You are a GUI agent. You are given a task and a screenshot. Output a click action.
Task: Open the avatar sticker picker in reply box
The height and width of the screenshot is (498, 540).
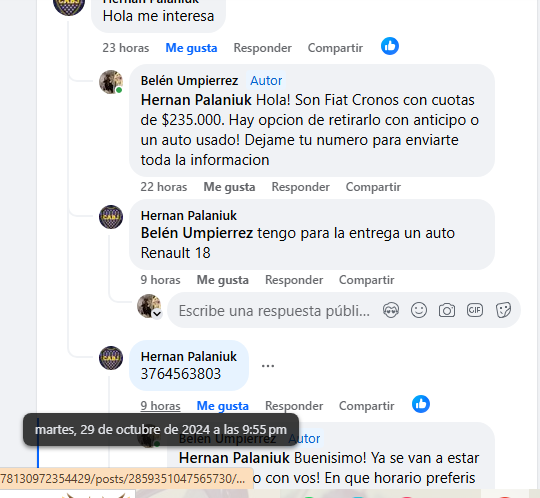coord(391,310)
